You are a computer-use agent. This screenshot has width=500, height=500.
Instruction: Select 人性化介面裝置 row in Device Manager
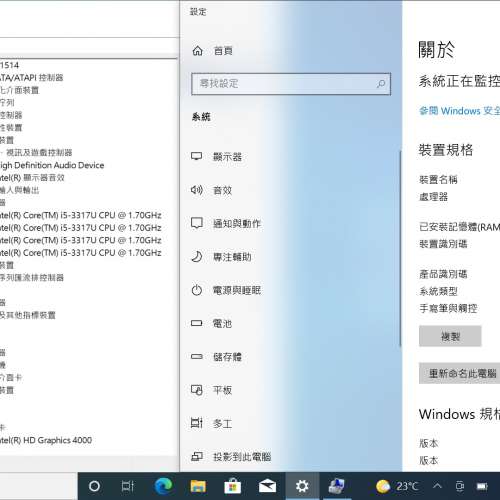click(x=19, y=90)
